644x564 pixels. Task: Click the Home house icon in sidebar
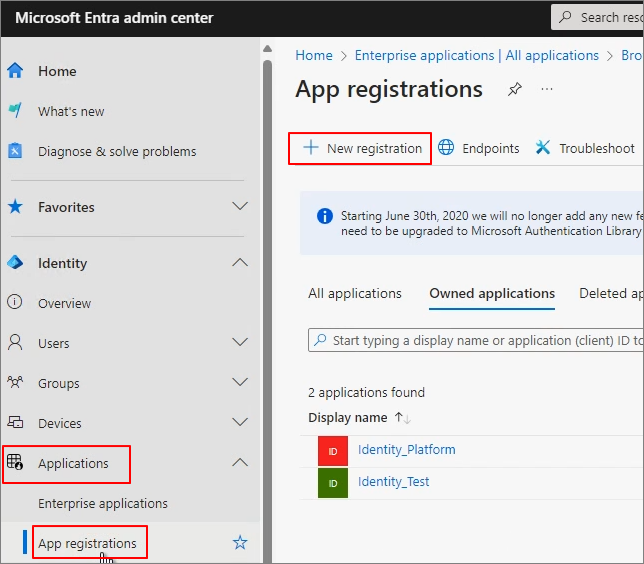point(15,70)
